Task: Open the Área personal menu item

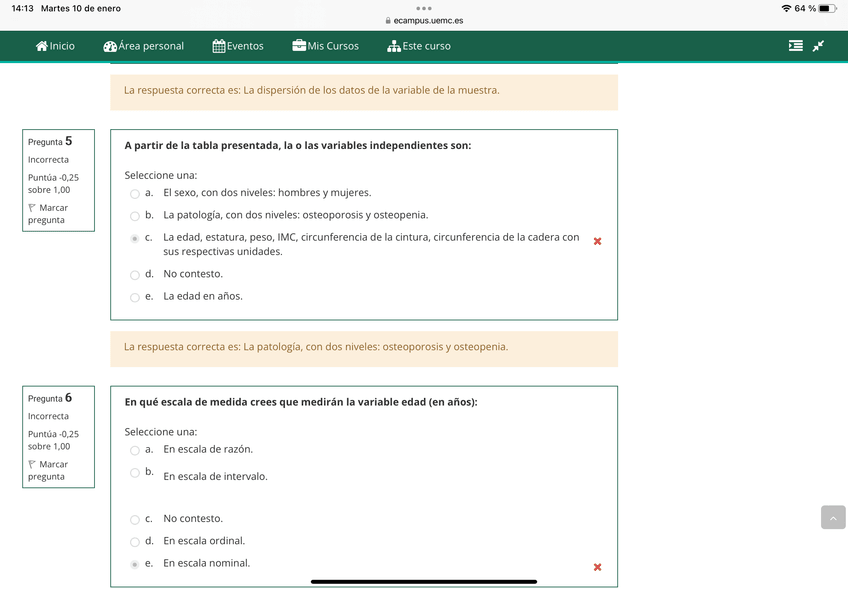Action: (144, 46)
